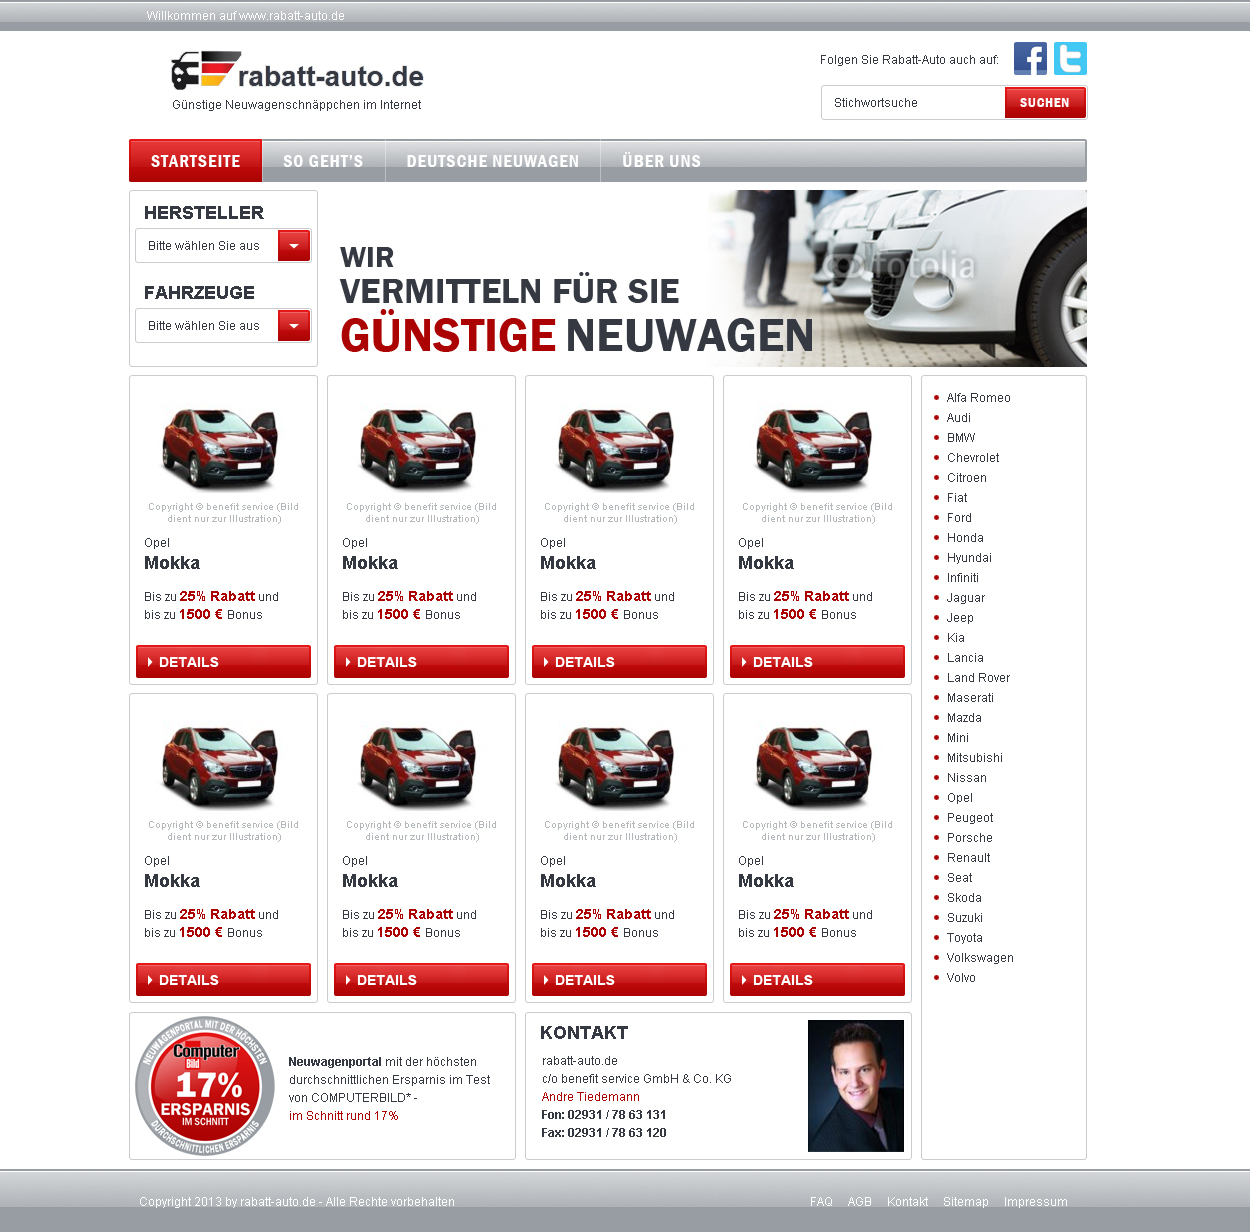The width and height of the screenshot is (1250, 1232).
Task: Select Mini from the brand list
Action: (x=958, y=738)
